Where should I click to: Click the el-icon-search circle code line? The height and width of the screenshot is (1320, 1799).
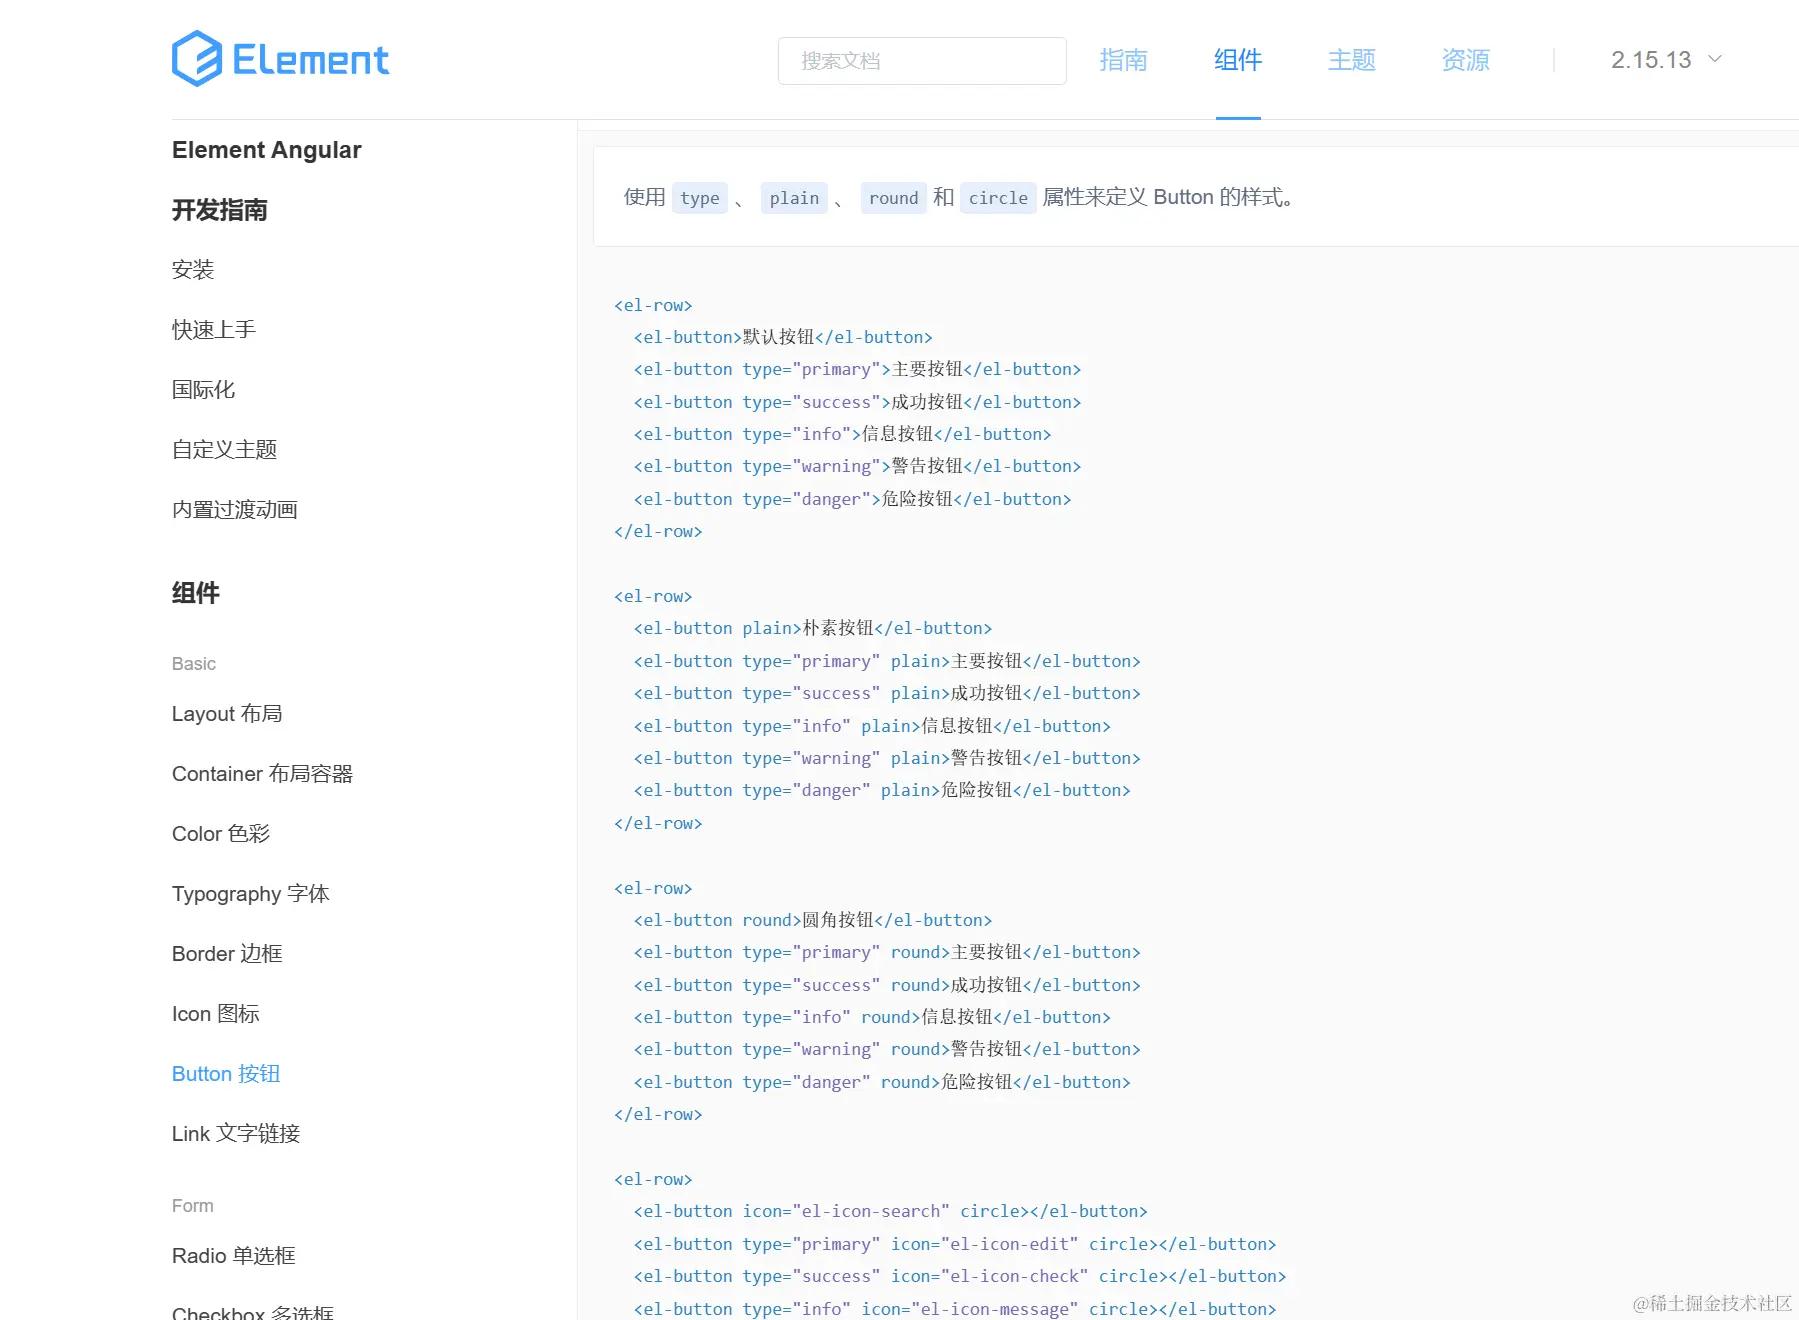(x=891, y=1211)
